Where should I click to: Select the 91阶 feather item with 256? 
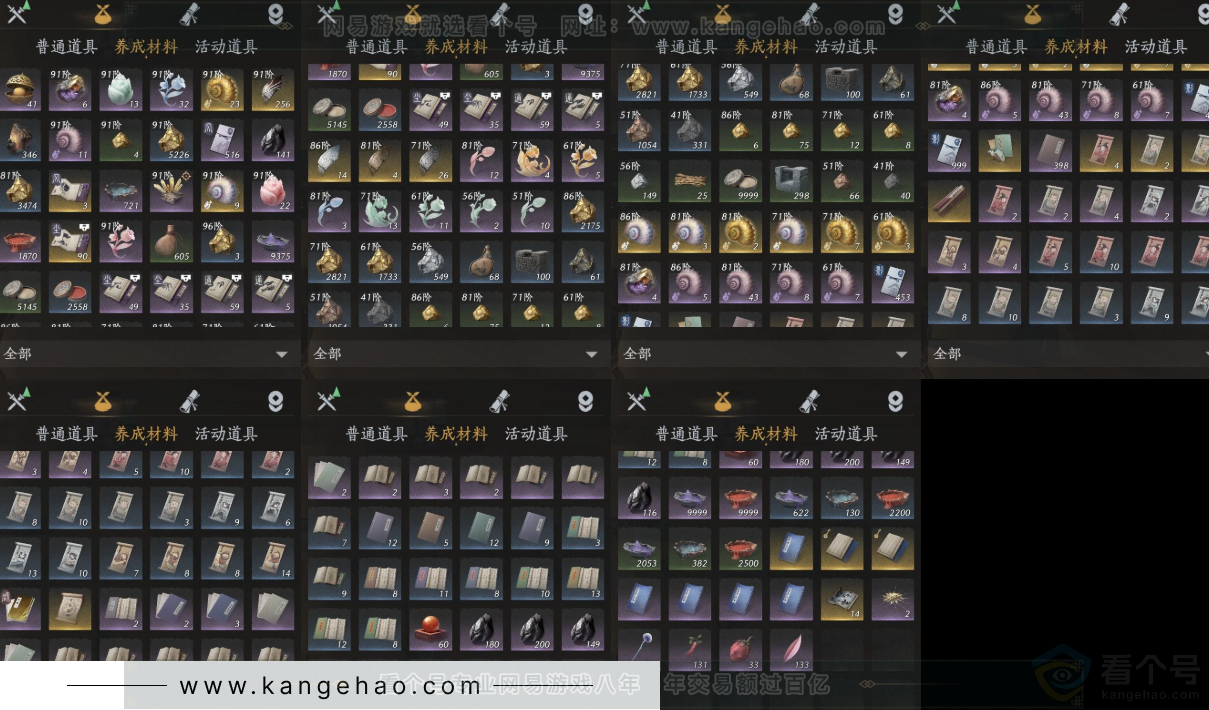[x=273, y=89]
